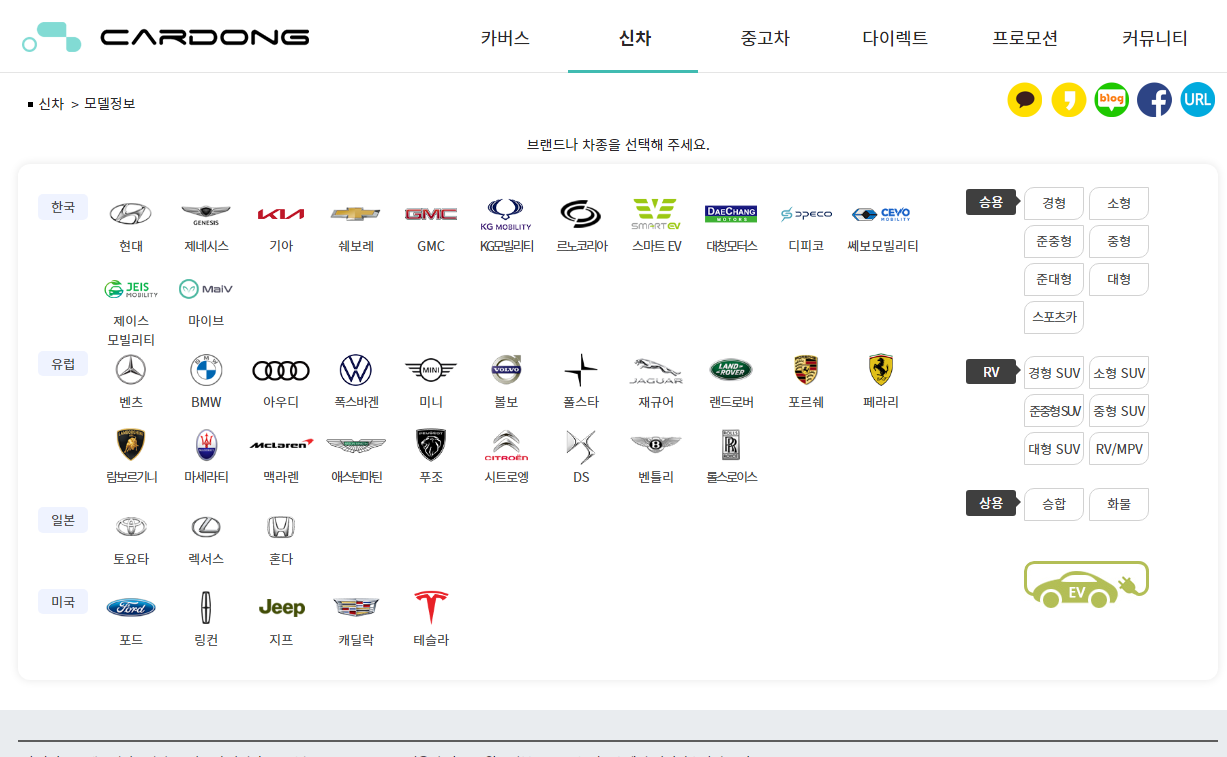Open the Bentley (벤틀리) brand

pyautogui.click(x=656, y=445)
